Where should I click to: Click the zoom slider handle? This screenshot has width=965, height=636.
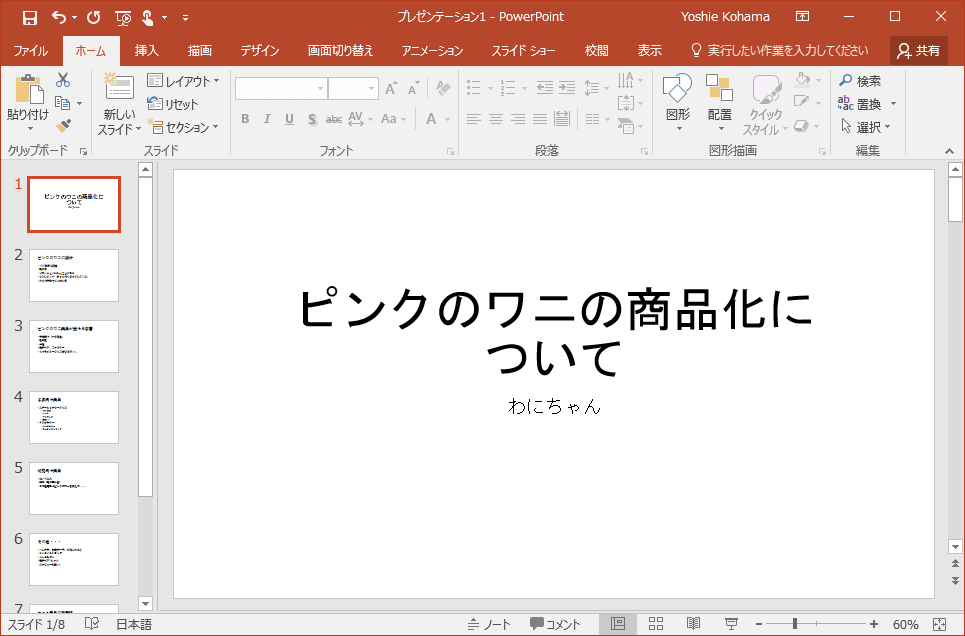[x=795, y=624]
